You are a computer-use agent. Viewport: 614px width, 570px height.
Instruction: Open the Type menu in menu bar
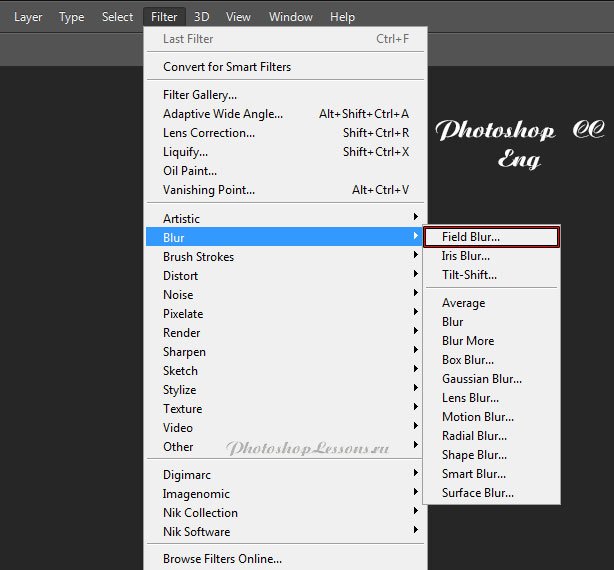pos(71,17)
